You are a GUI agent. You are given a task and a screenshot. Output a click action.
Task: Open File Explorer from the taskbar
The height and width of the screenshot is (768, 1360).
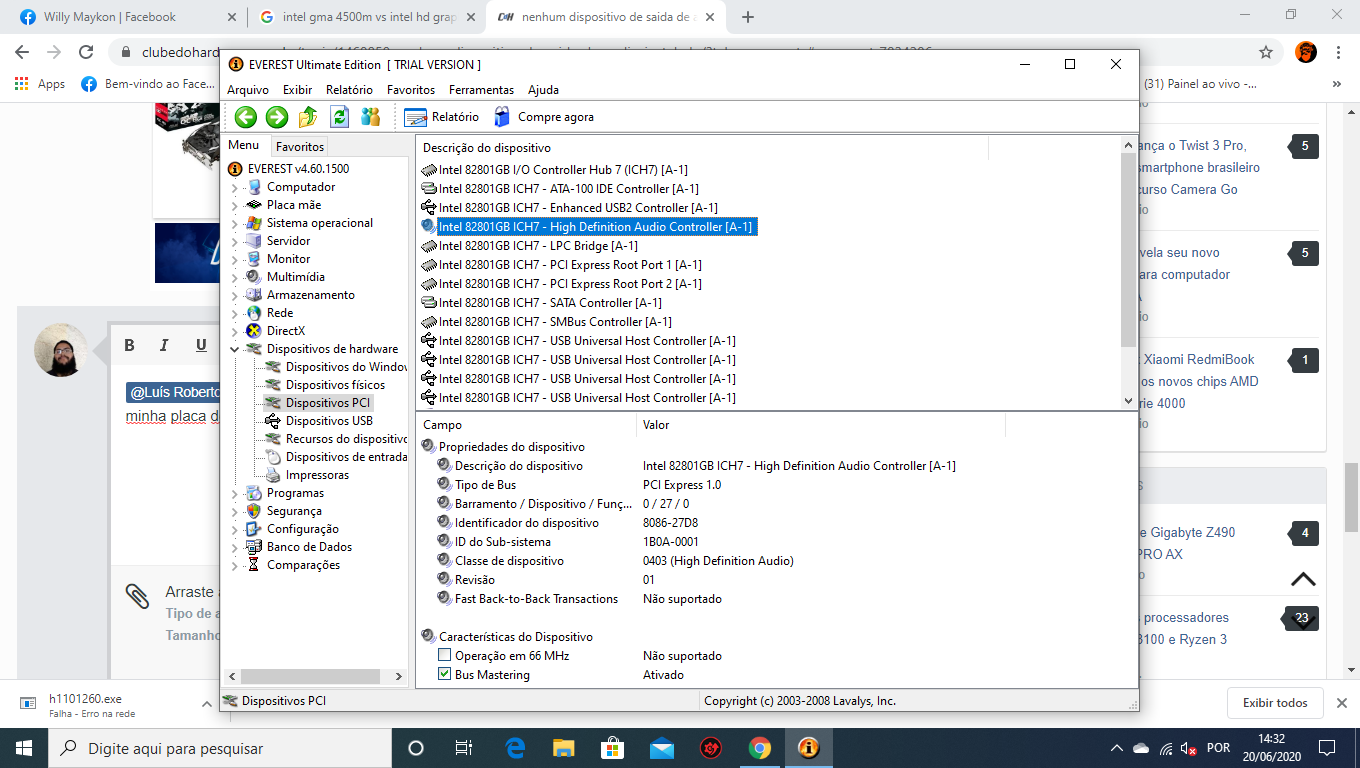(564, 748)
